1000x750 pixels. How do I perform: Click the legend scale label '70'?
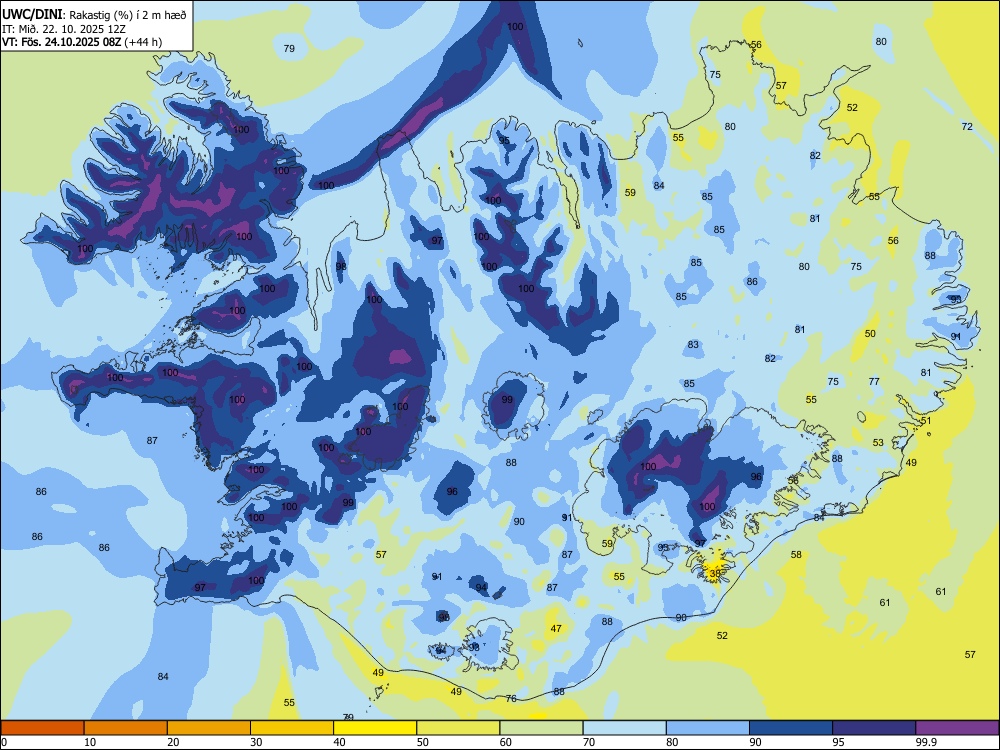(589, 742)
